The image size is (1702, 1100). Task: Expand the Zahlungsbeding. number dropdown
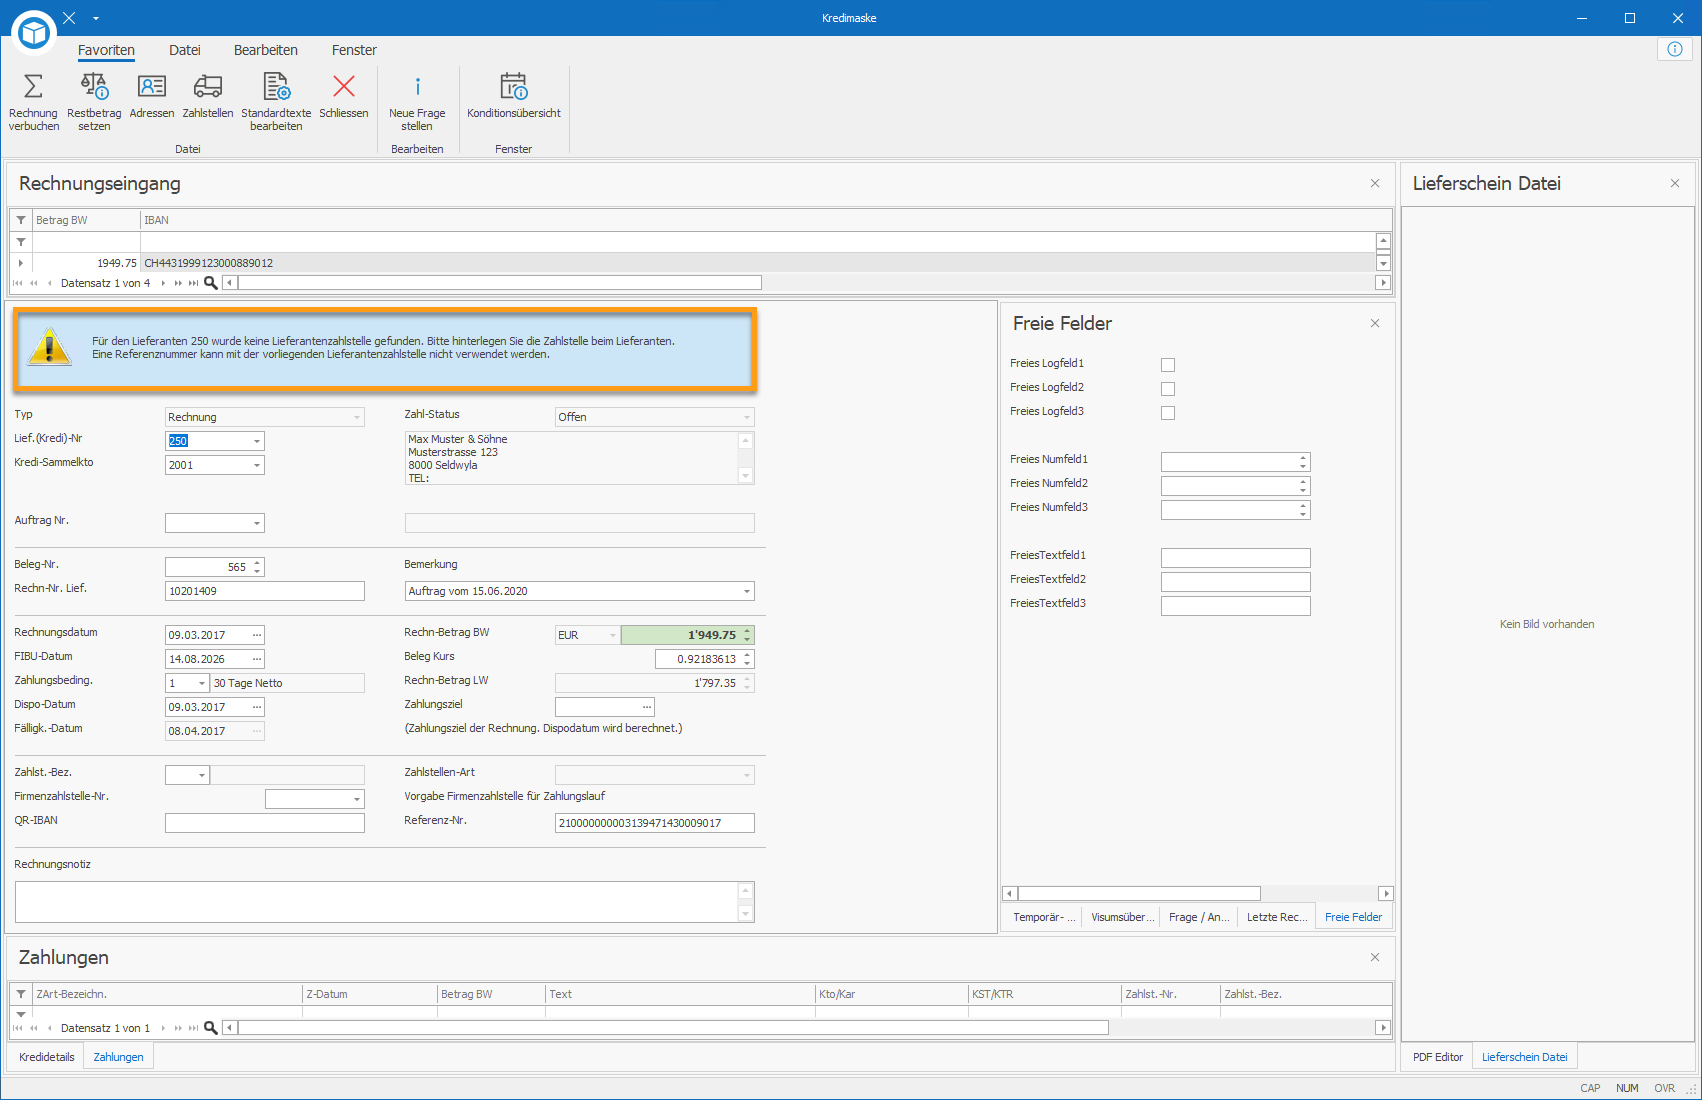click(x=202, y=683)
